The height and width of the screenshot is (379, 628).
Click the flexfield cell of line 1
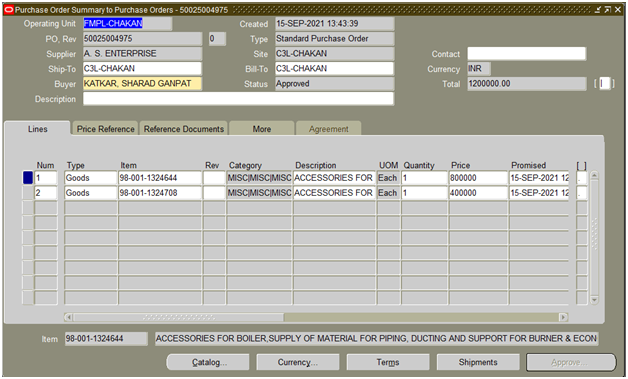[x=582, y=178]
